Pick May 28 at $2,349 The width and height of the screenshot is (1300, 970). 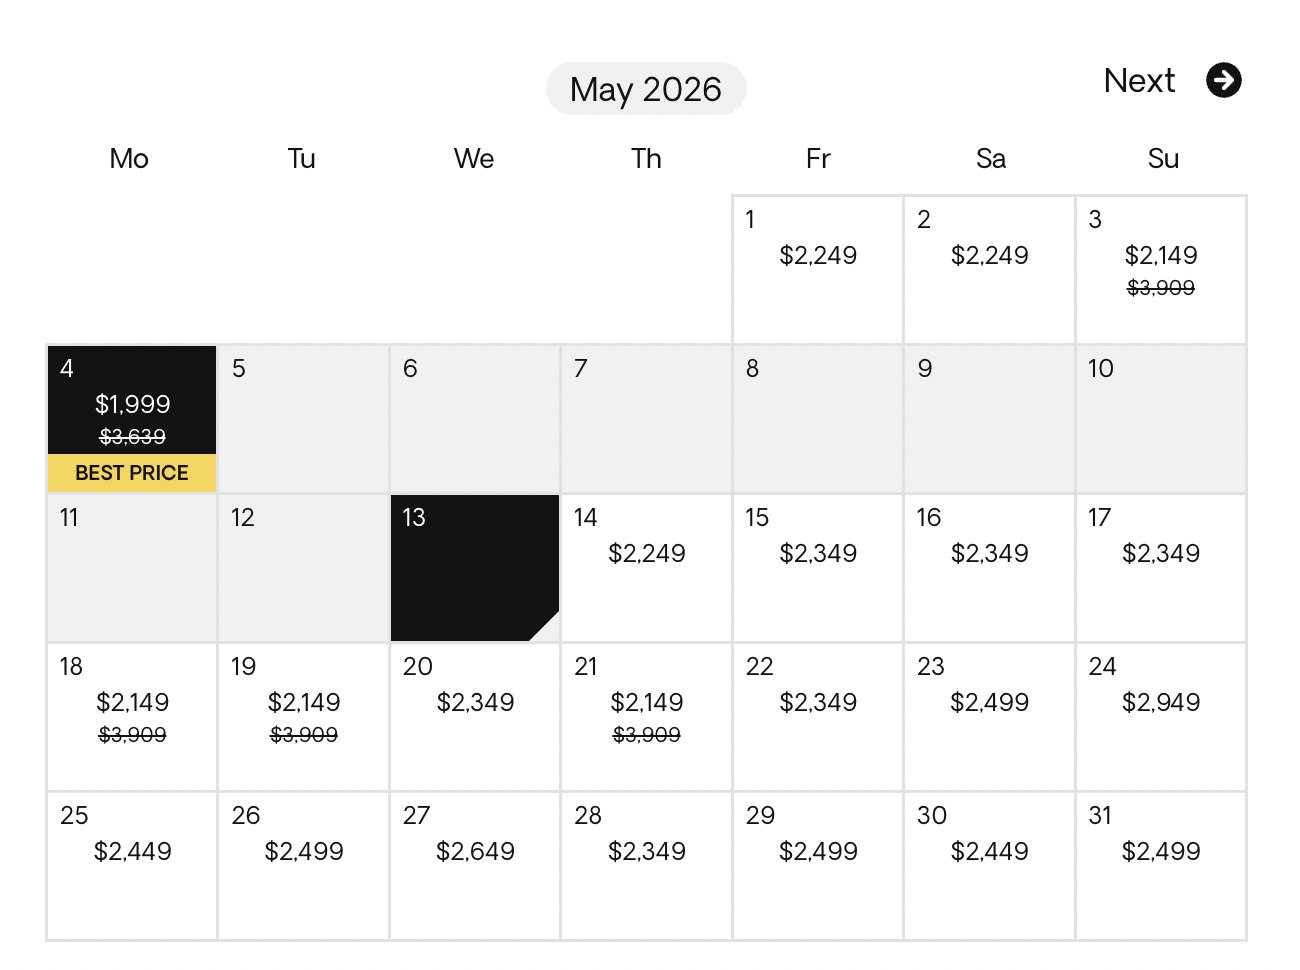pos(646,866)
